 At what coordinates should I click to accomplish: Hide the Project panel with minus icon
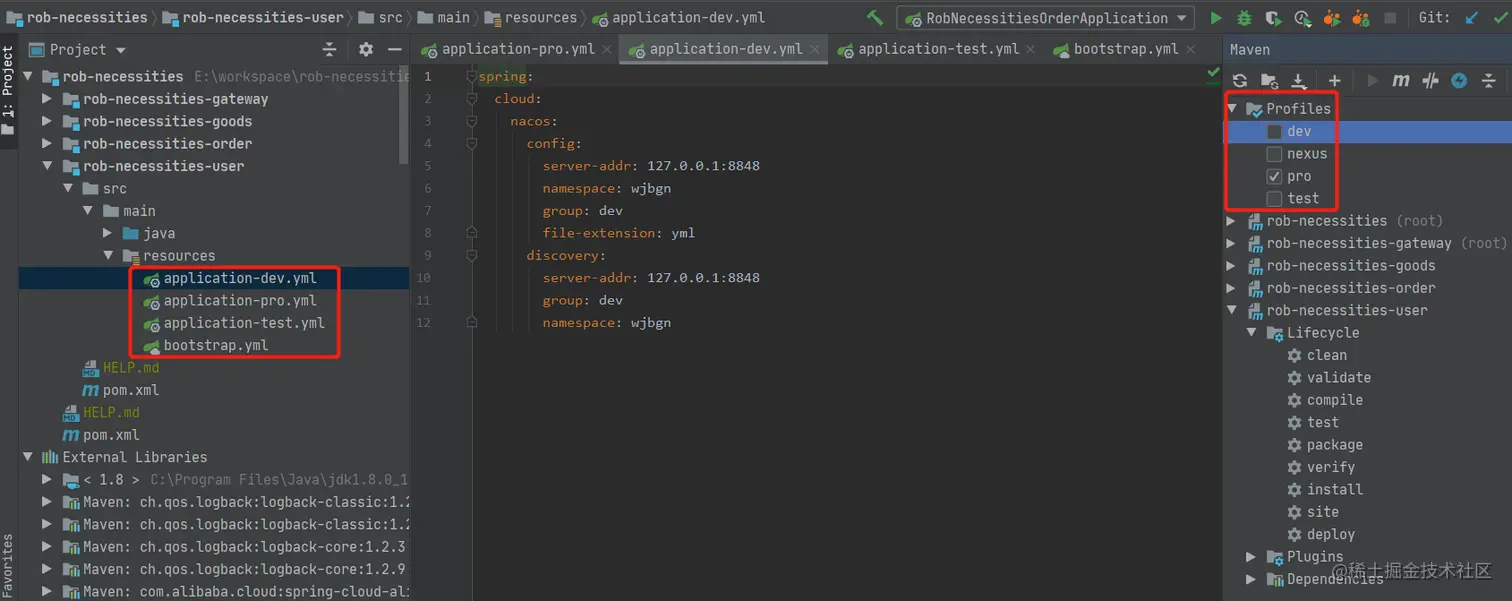pyautogui.click(x=395, y=50)
